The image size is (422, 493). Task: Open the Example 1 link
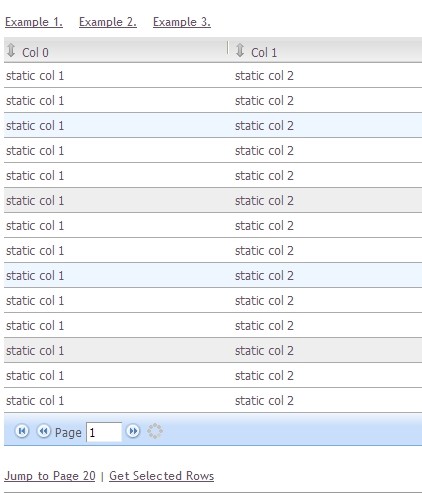click(x=34, y=22)
